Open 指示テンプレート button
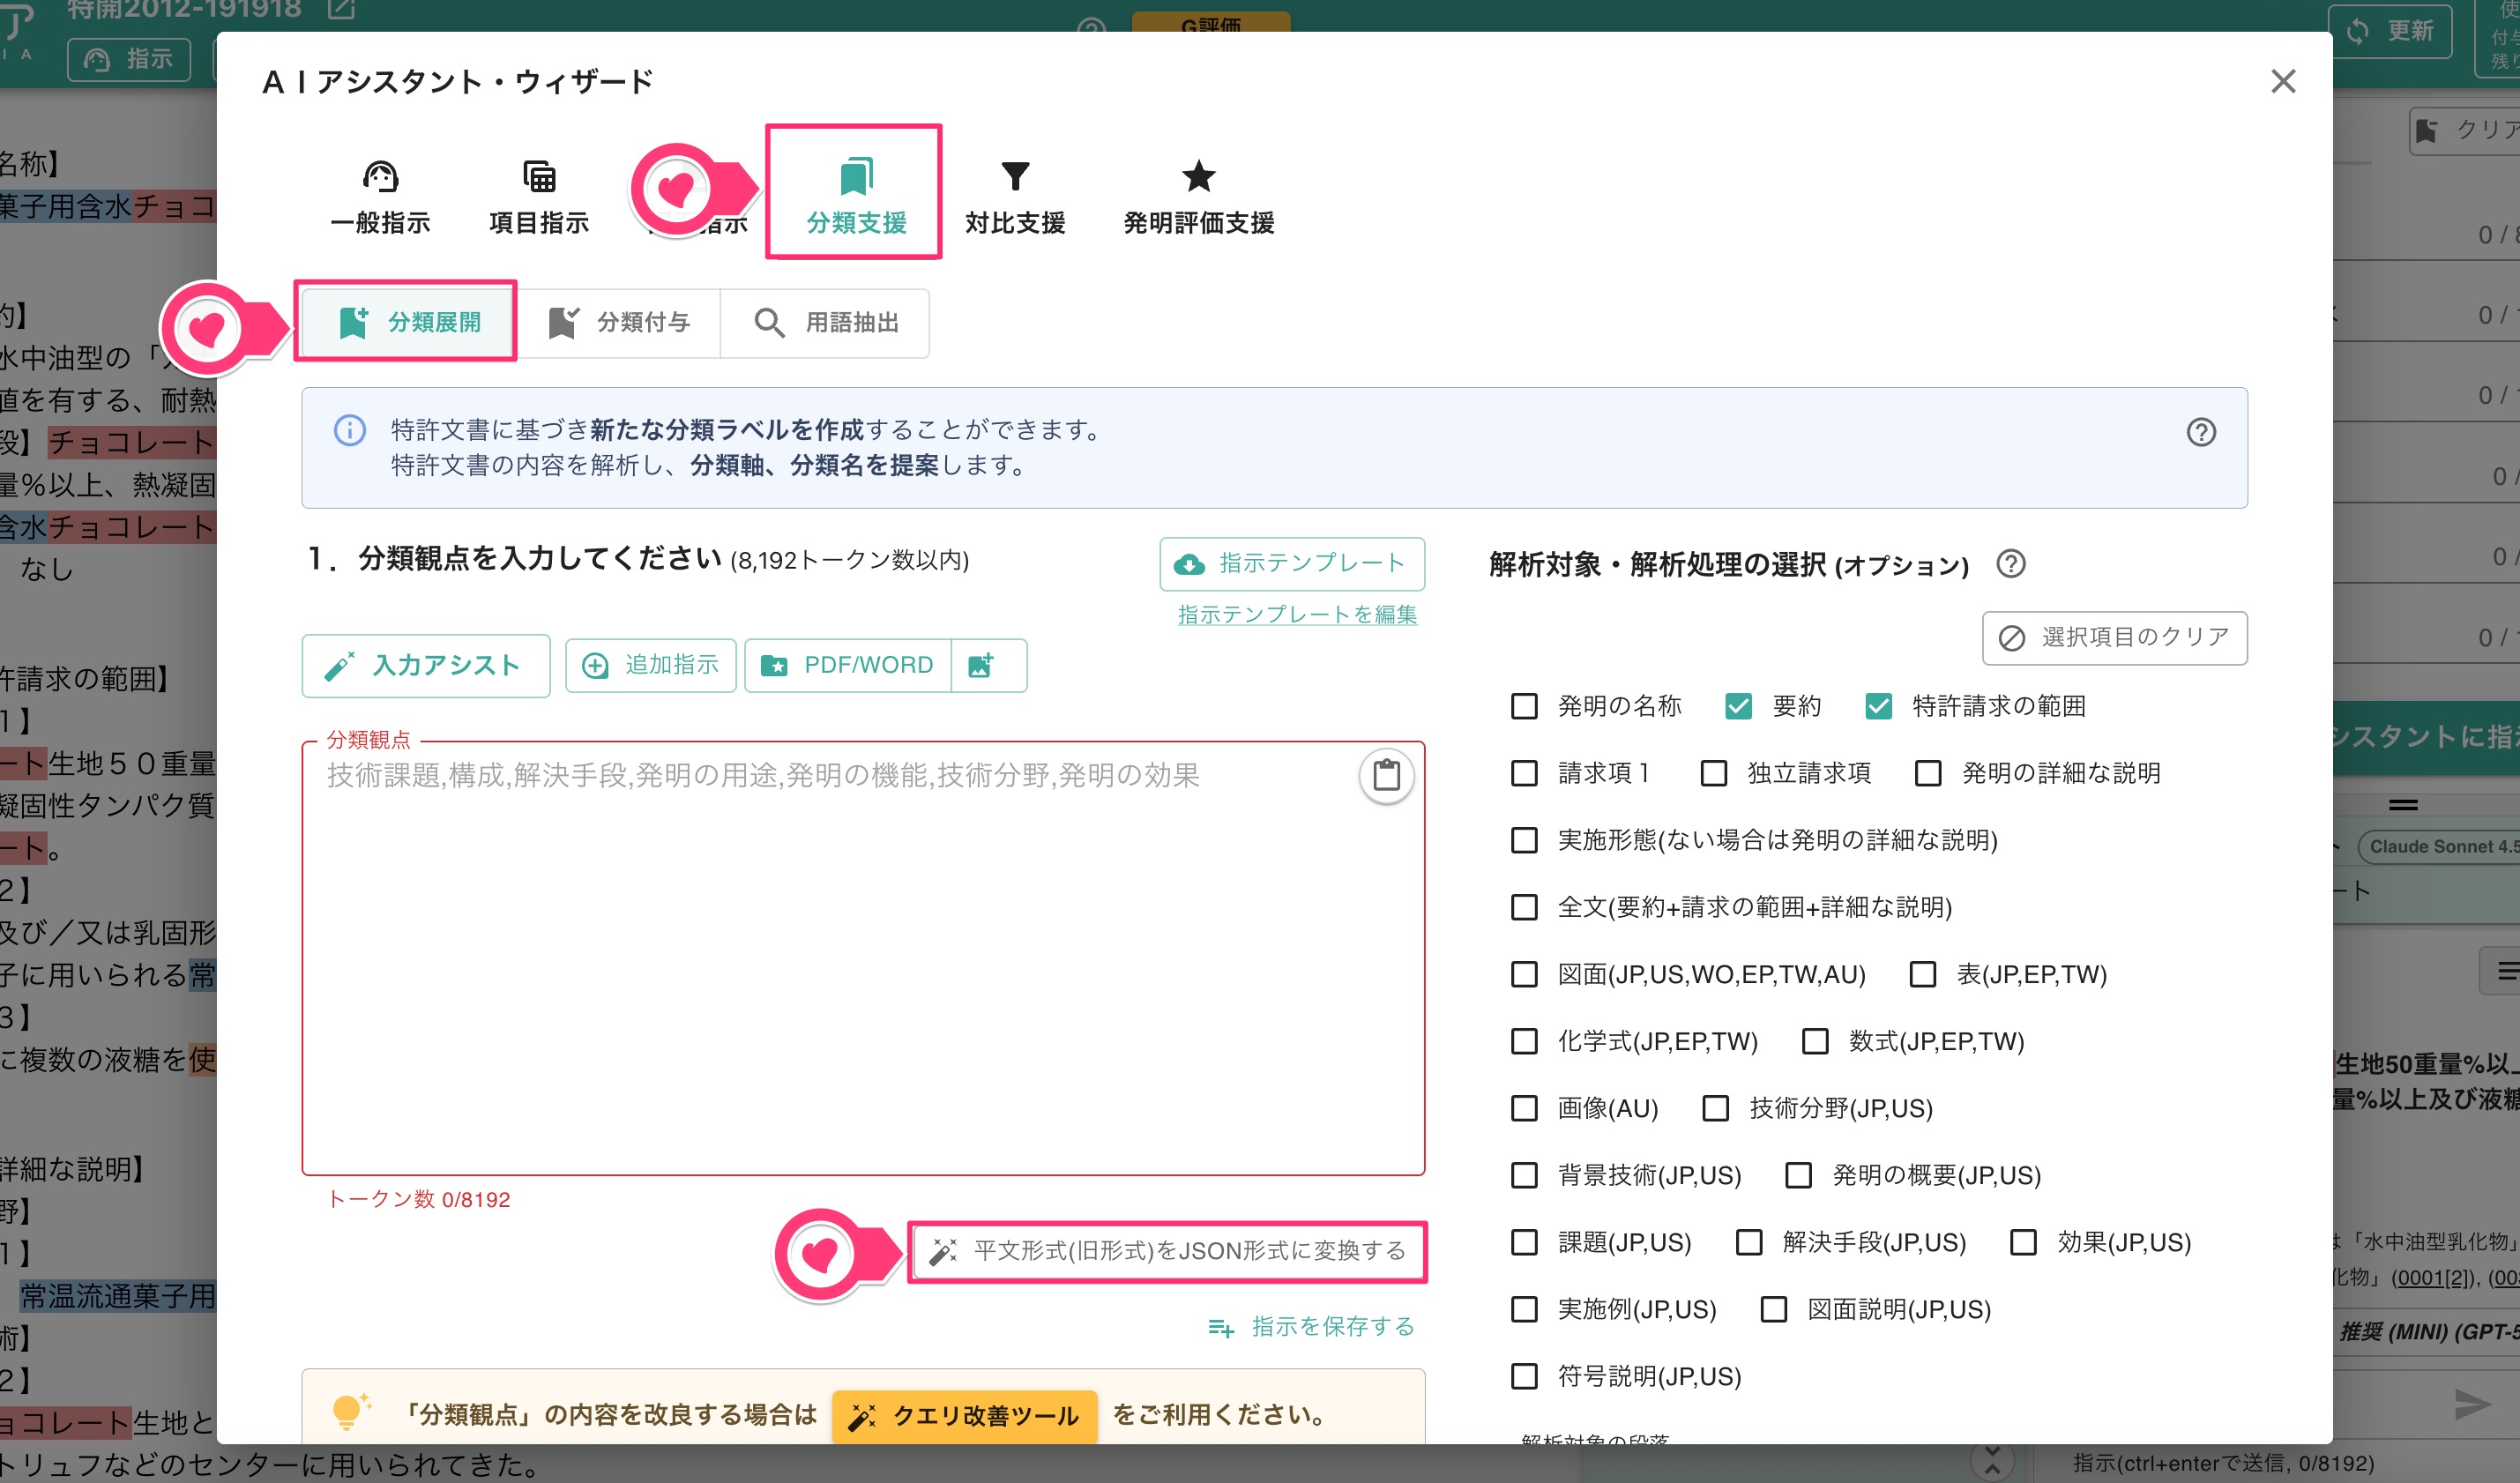 (x=1291, y=564)
